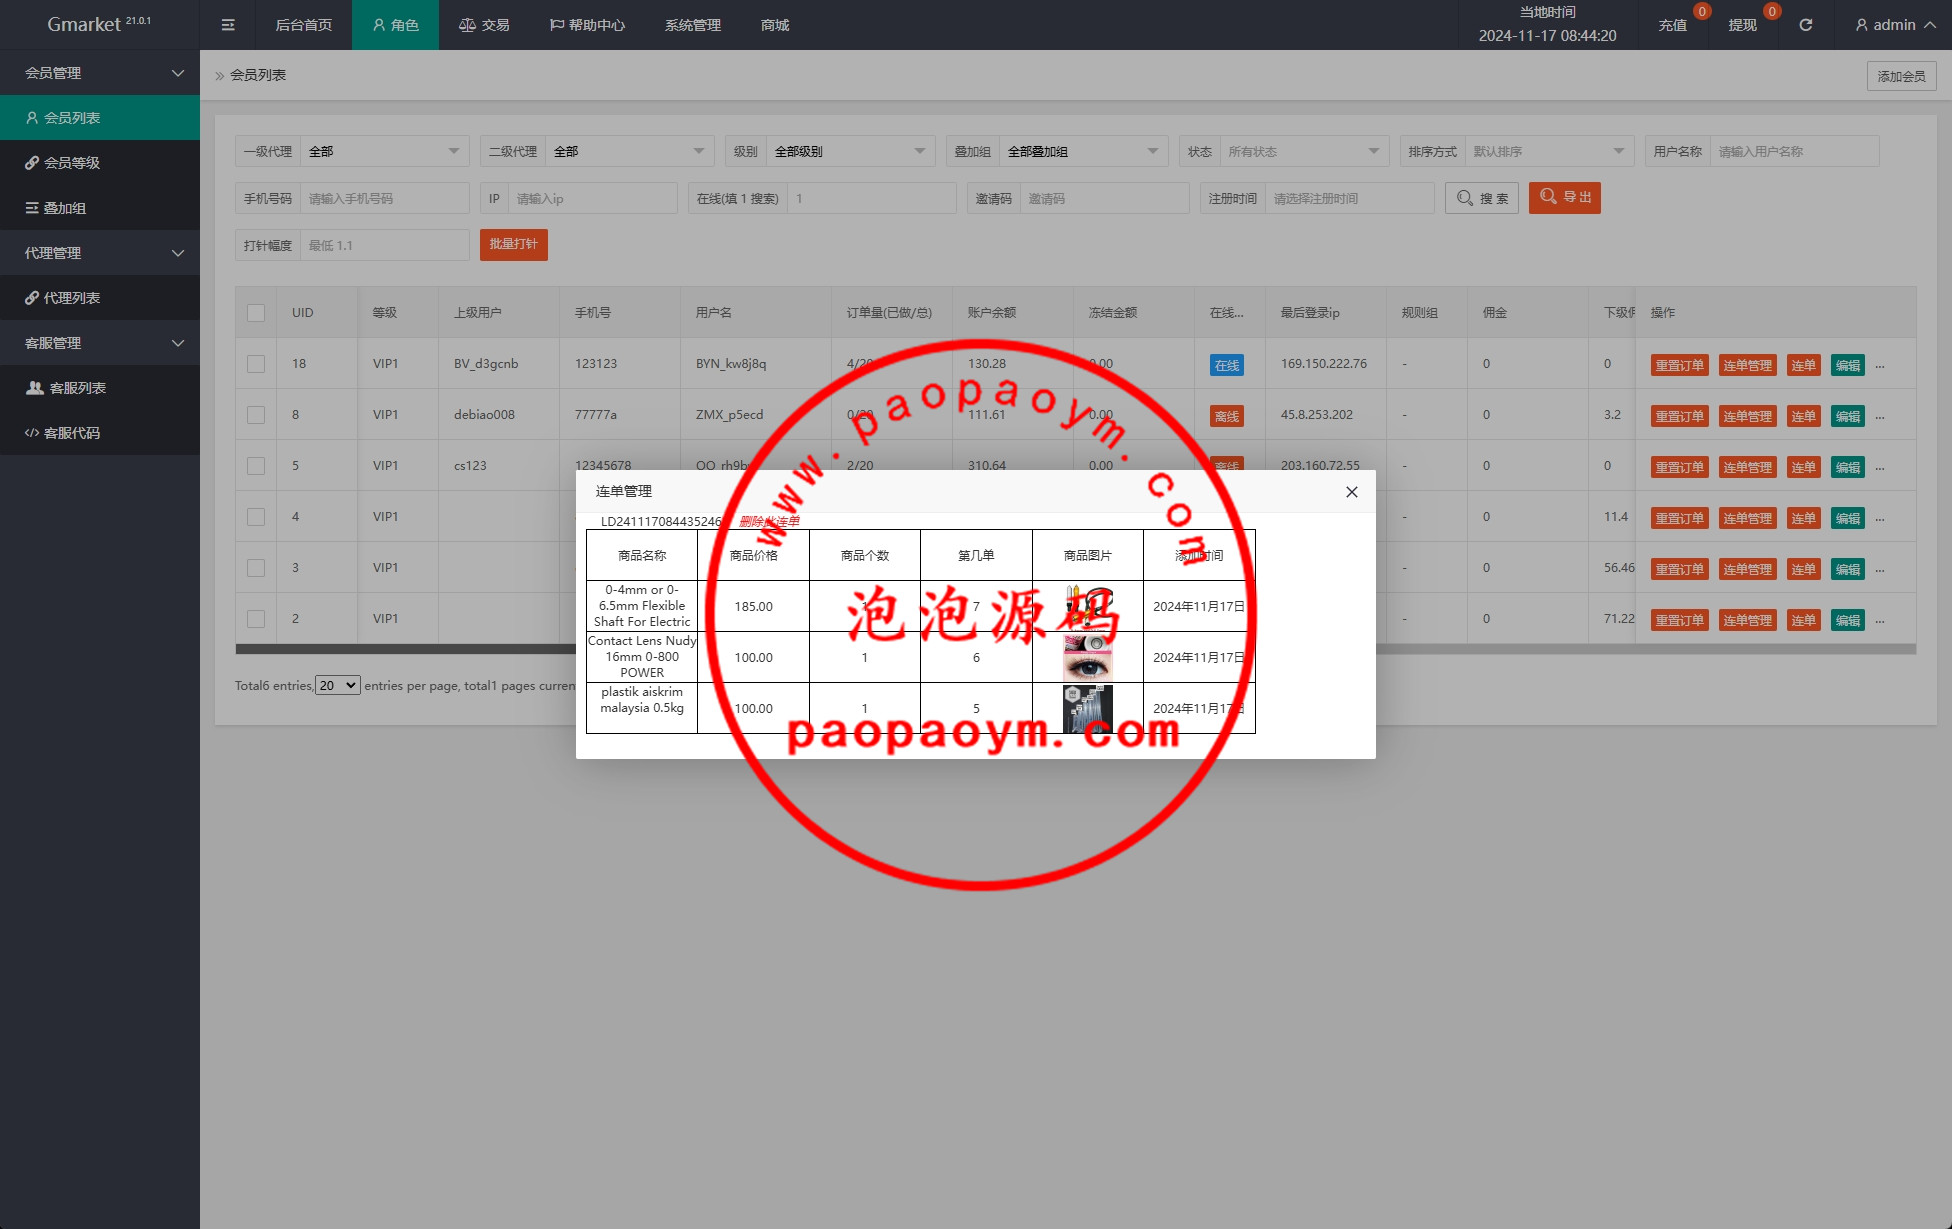Open 叠加组 filter dropdown

pos(1084,152)
